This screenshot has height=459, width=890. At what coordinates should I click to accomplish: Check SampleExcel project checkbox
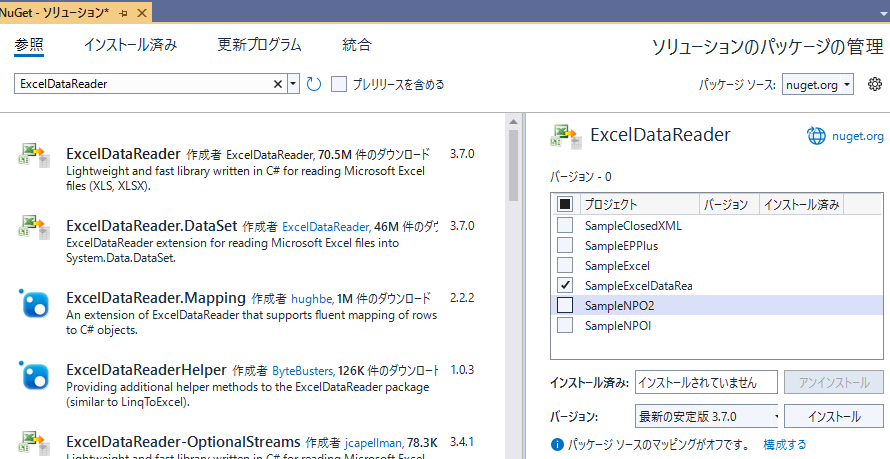click(565, 265)
